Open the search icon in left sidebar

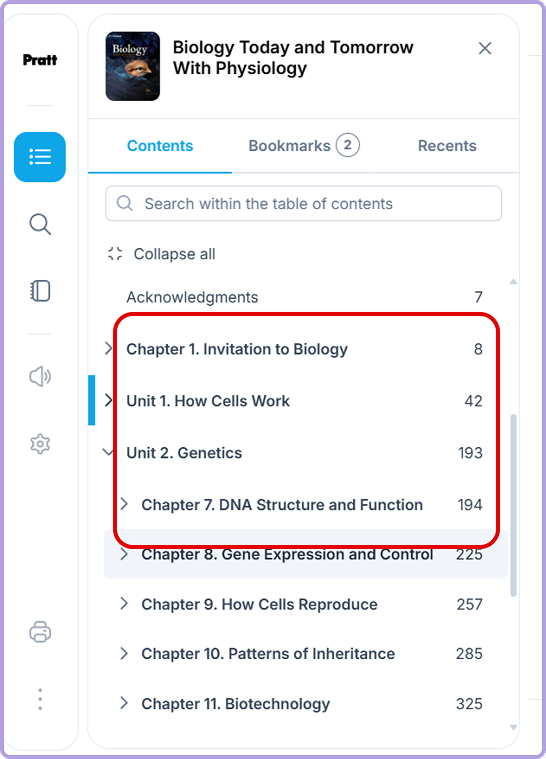point(40,224)
